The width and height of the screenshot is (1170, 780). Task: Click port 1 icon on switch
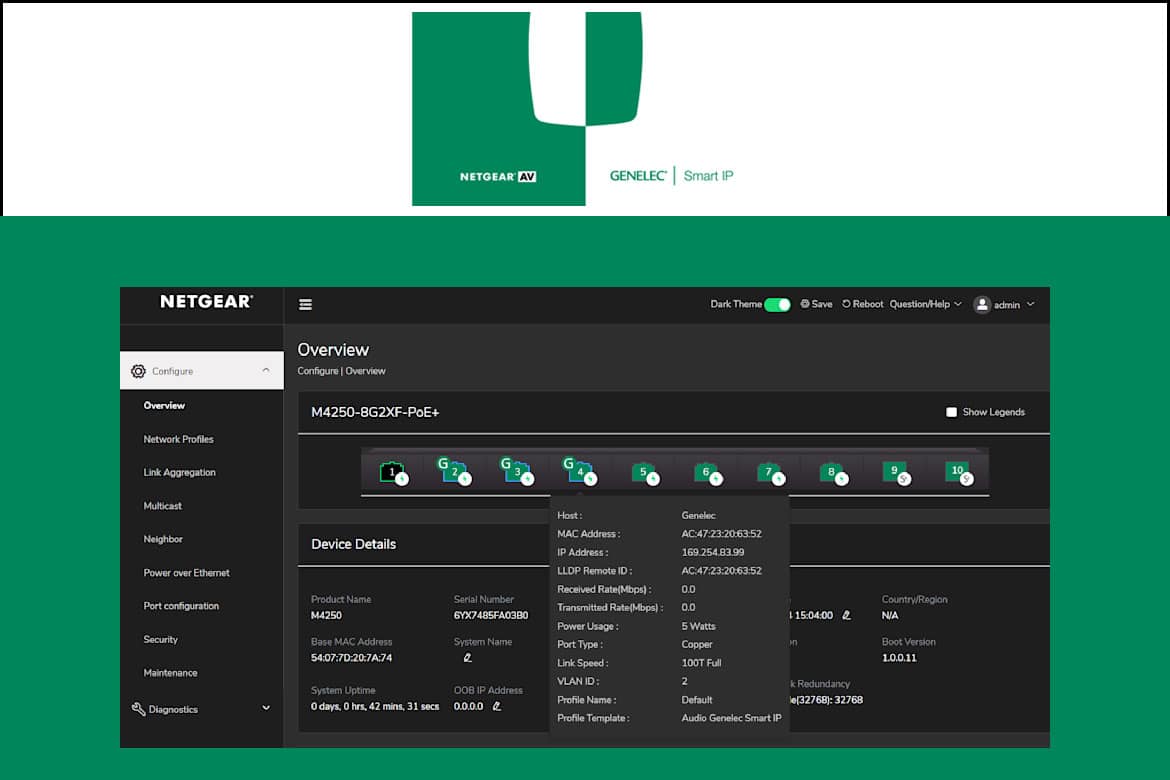coord(392,472)
